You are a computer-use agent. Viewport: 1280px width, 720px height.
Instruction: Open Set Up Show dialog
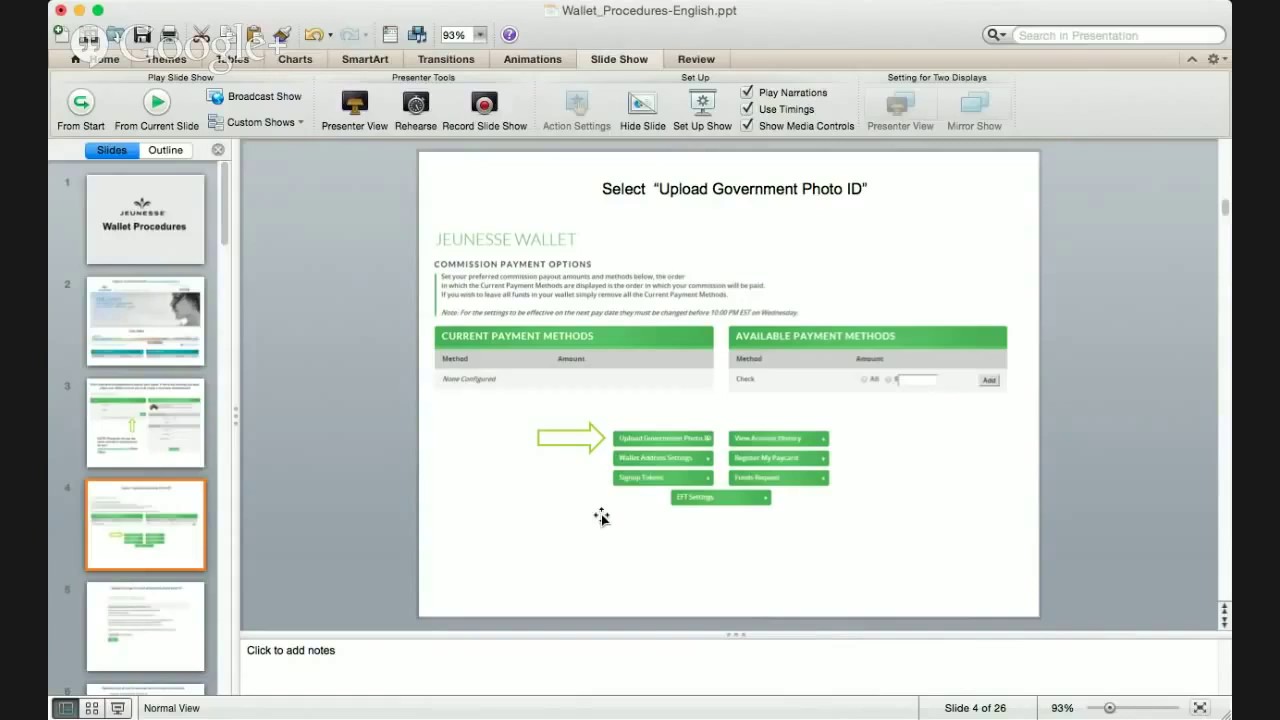coord(702,110)
